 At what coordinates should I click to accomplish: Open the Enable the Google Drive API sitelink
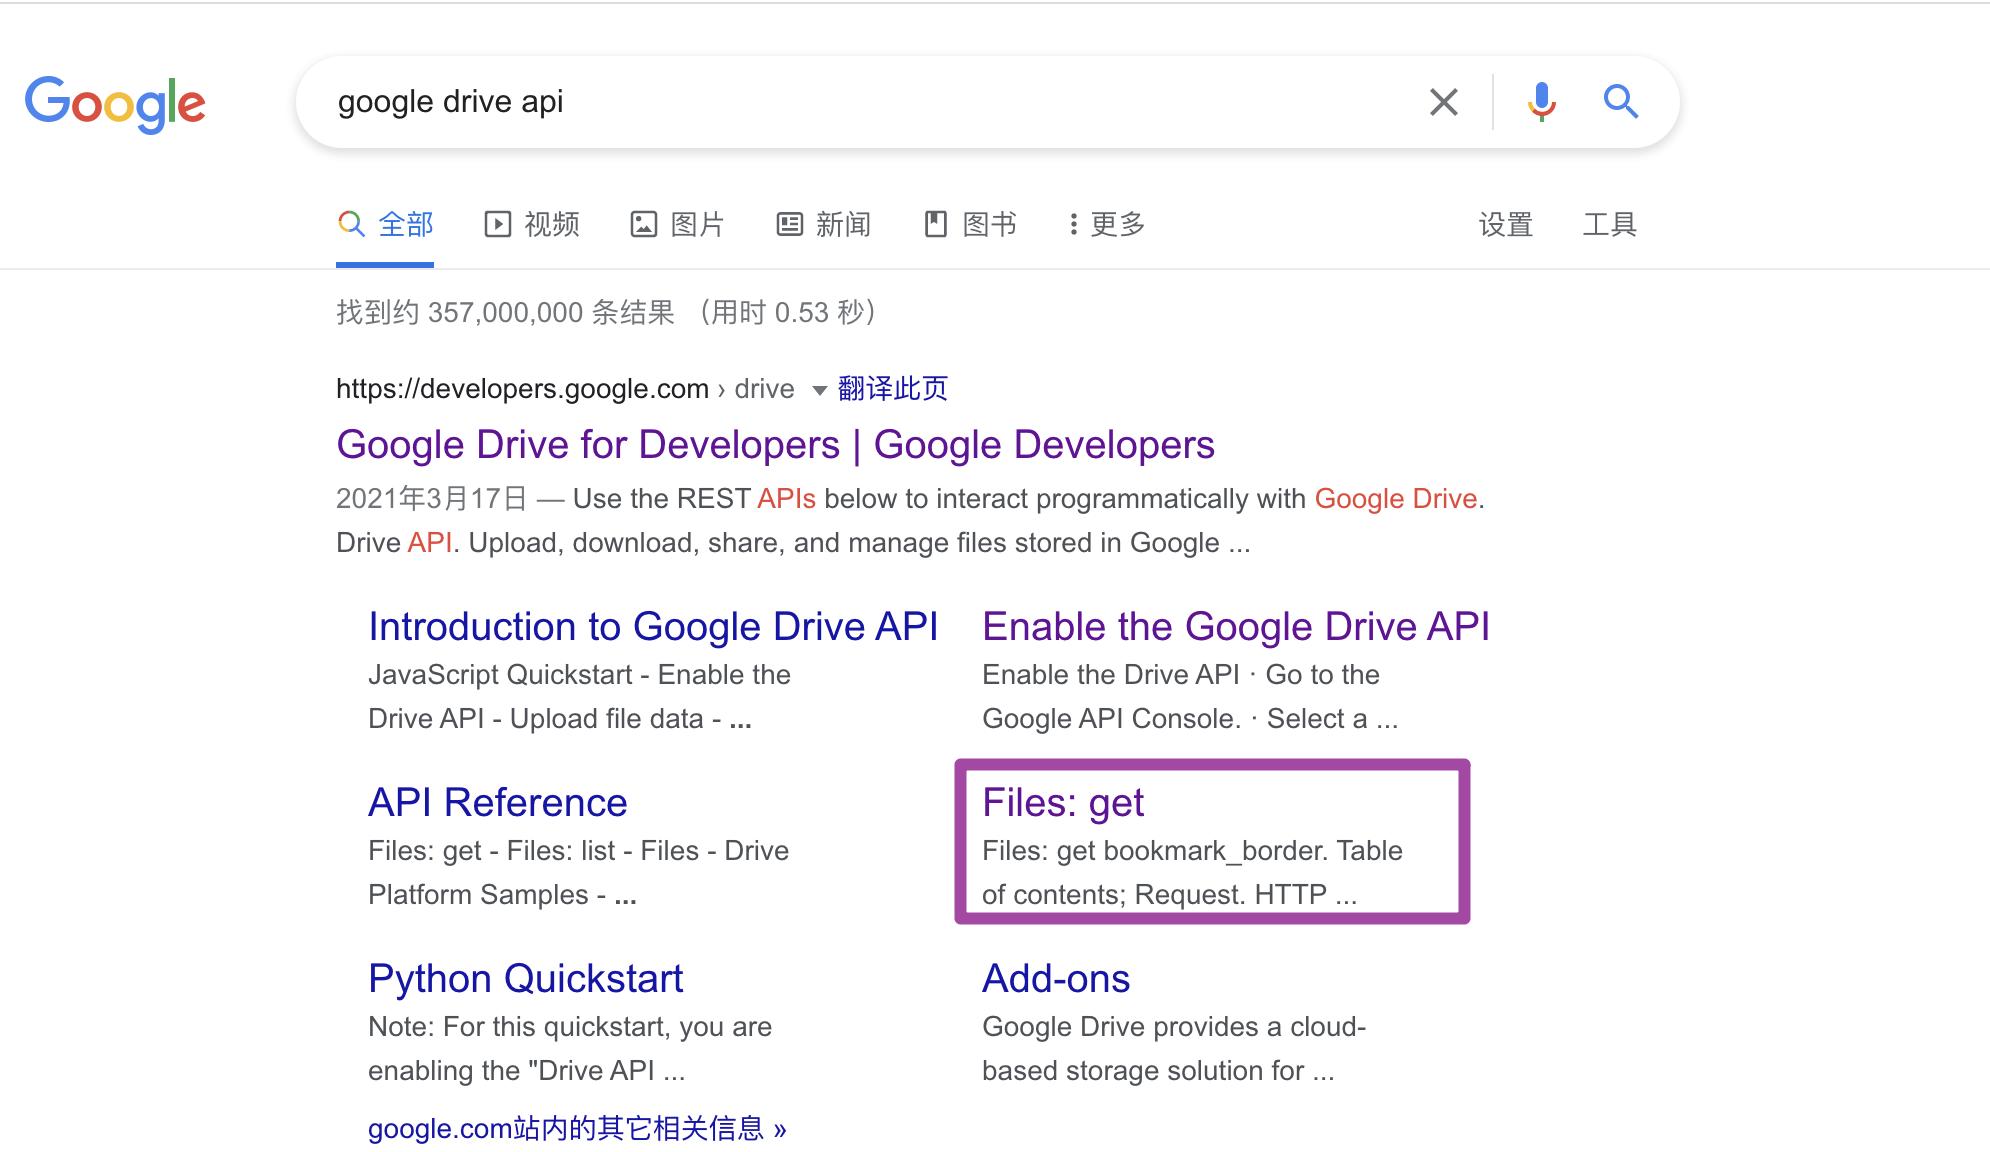coord(1236,626)
